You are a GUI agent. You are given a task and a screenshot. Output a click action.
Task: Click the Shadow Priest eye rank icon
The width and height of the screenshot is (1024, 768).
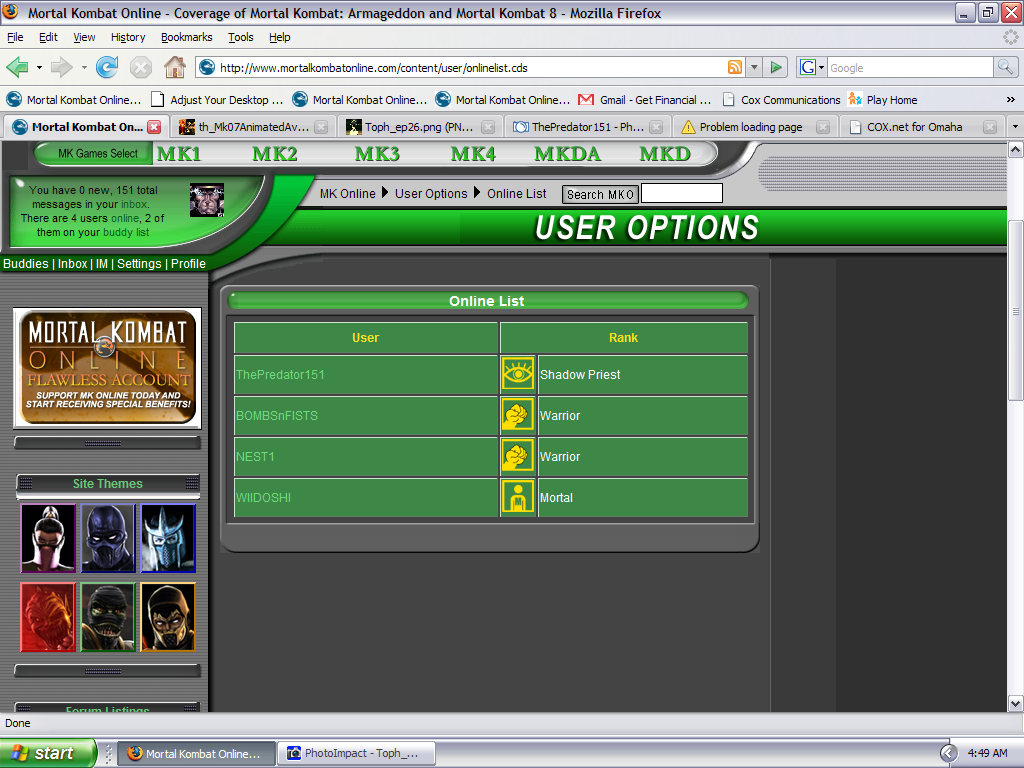point(518,374)
